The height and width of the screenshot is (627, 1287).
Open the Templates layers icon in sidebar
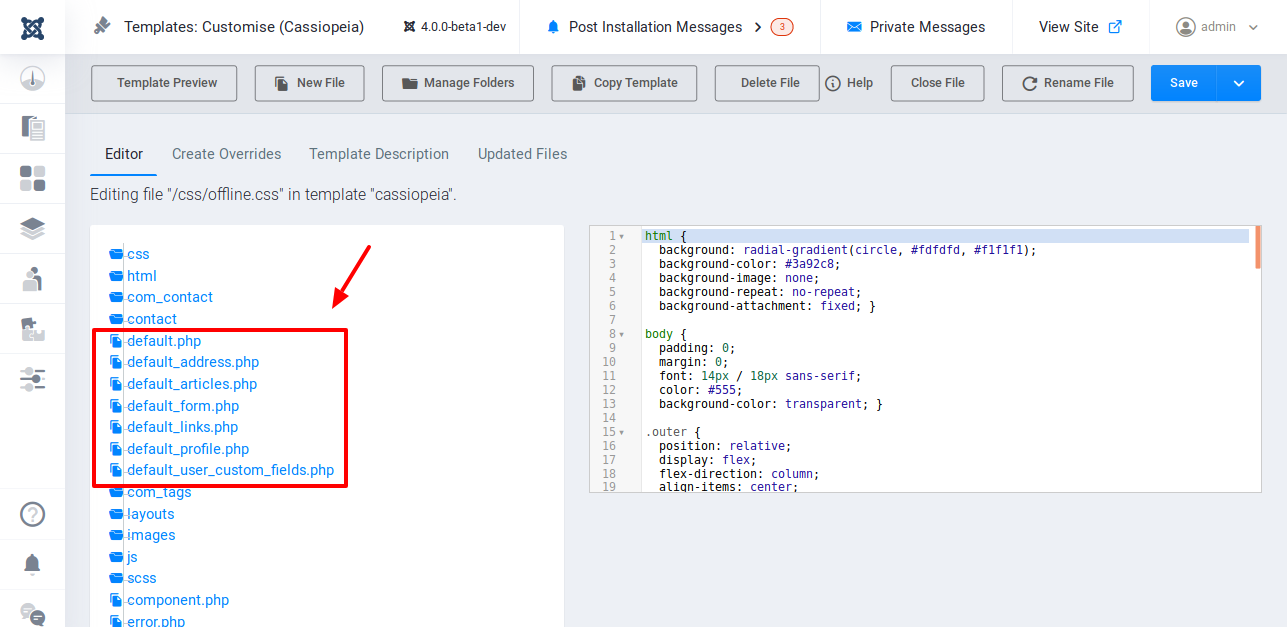[x=31, y=228]
